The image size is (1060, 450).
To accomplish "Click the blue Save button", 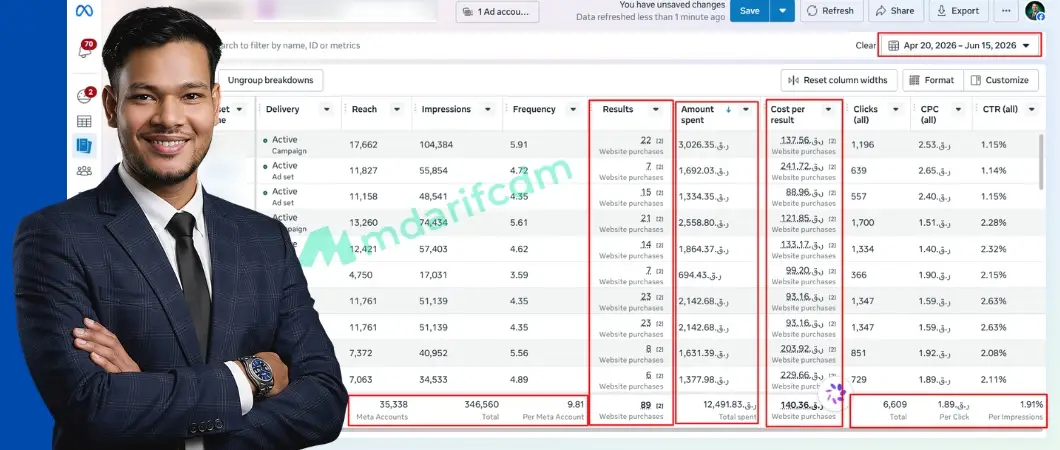I will [x=750, y=11].
